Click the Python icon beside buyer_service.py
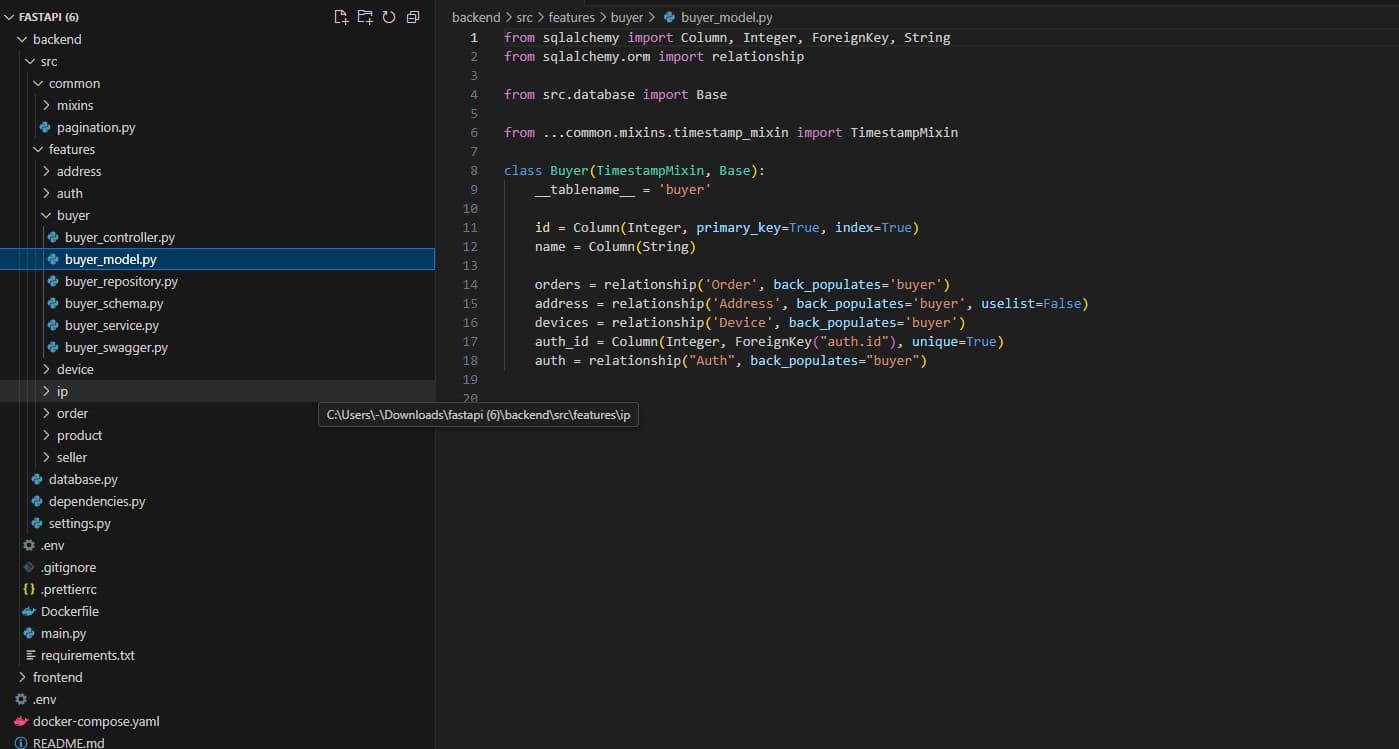 click(53, 325)
